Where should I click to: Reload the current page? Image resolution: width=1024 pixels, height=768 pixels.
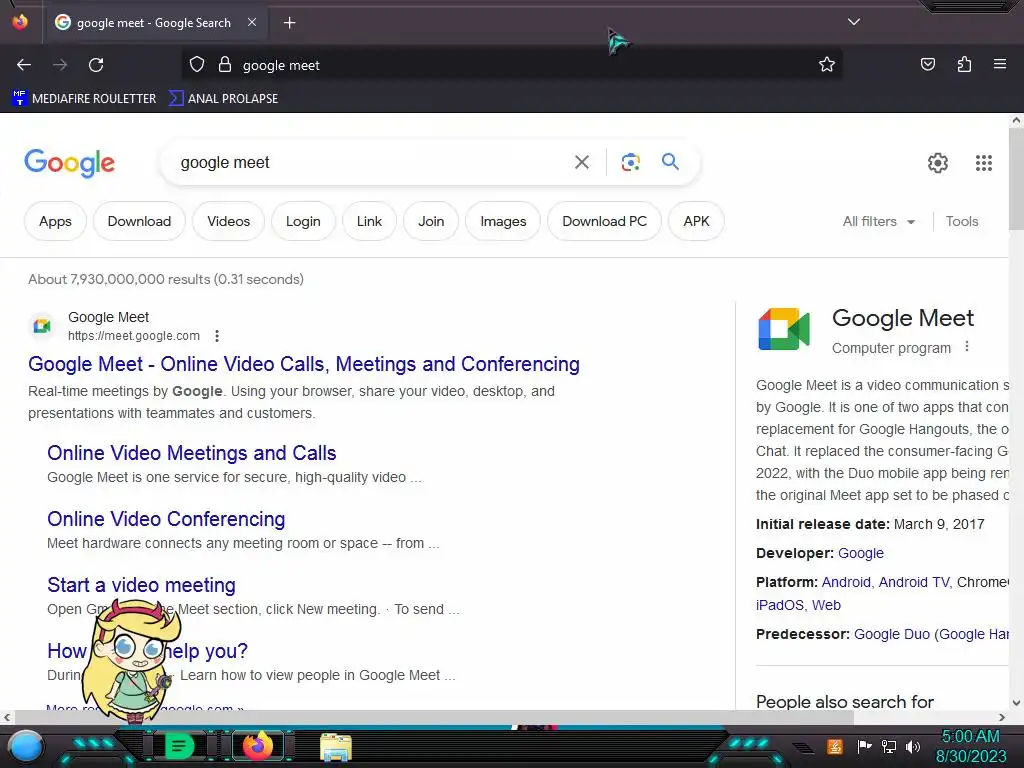click(x=96, y=65)
